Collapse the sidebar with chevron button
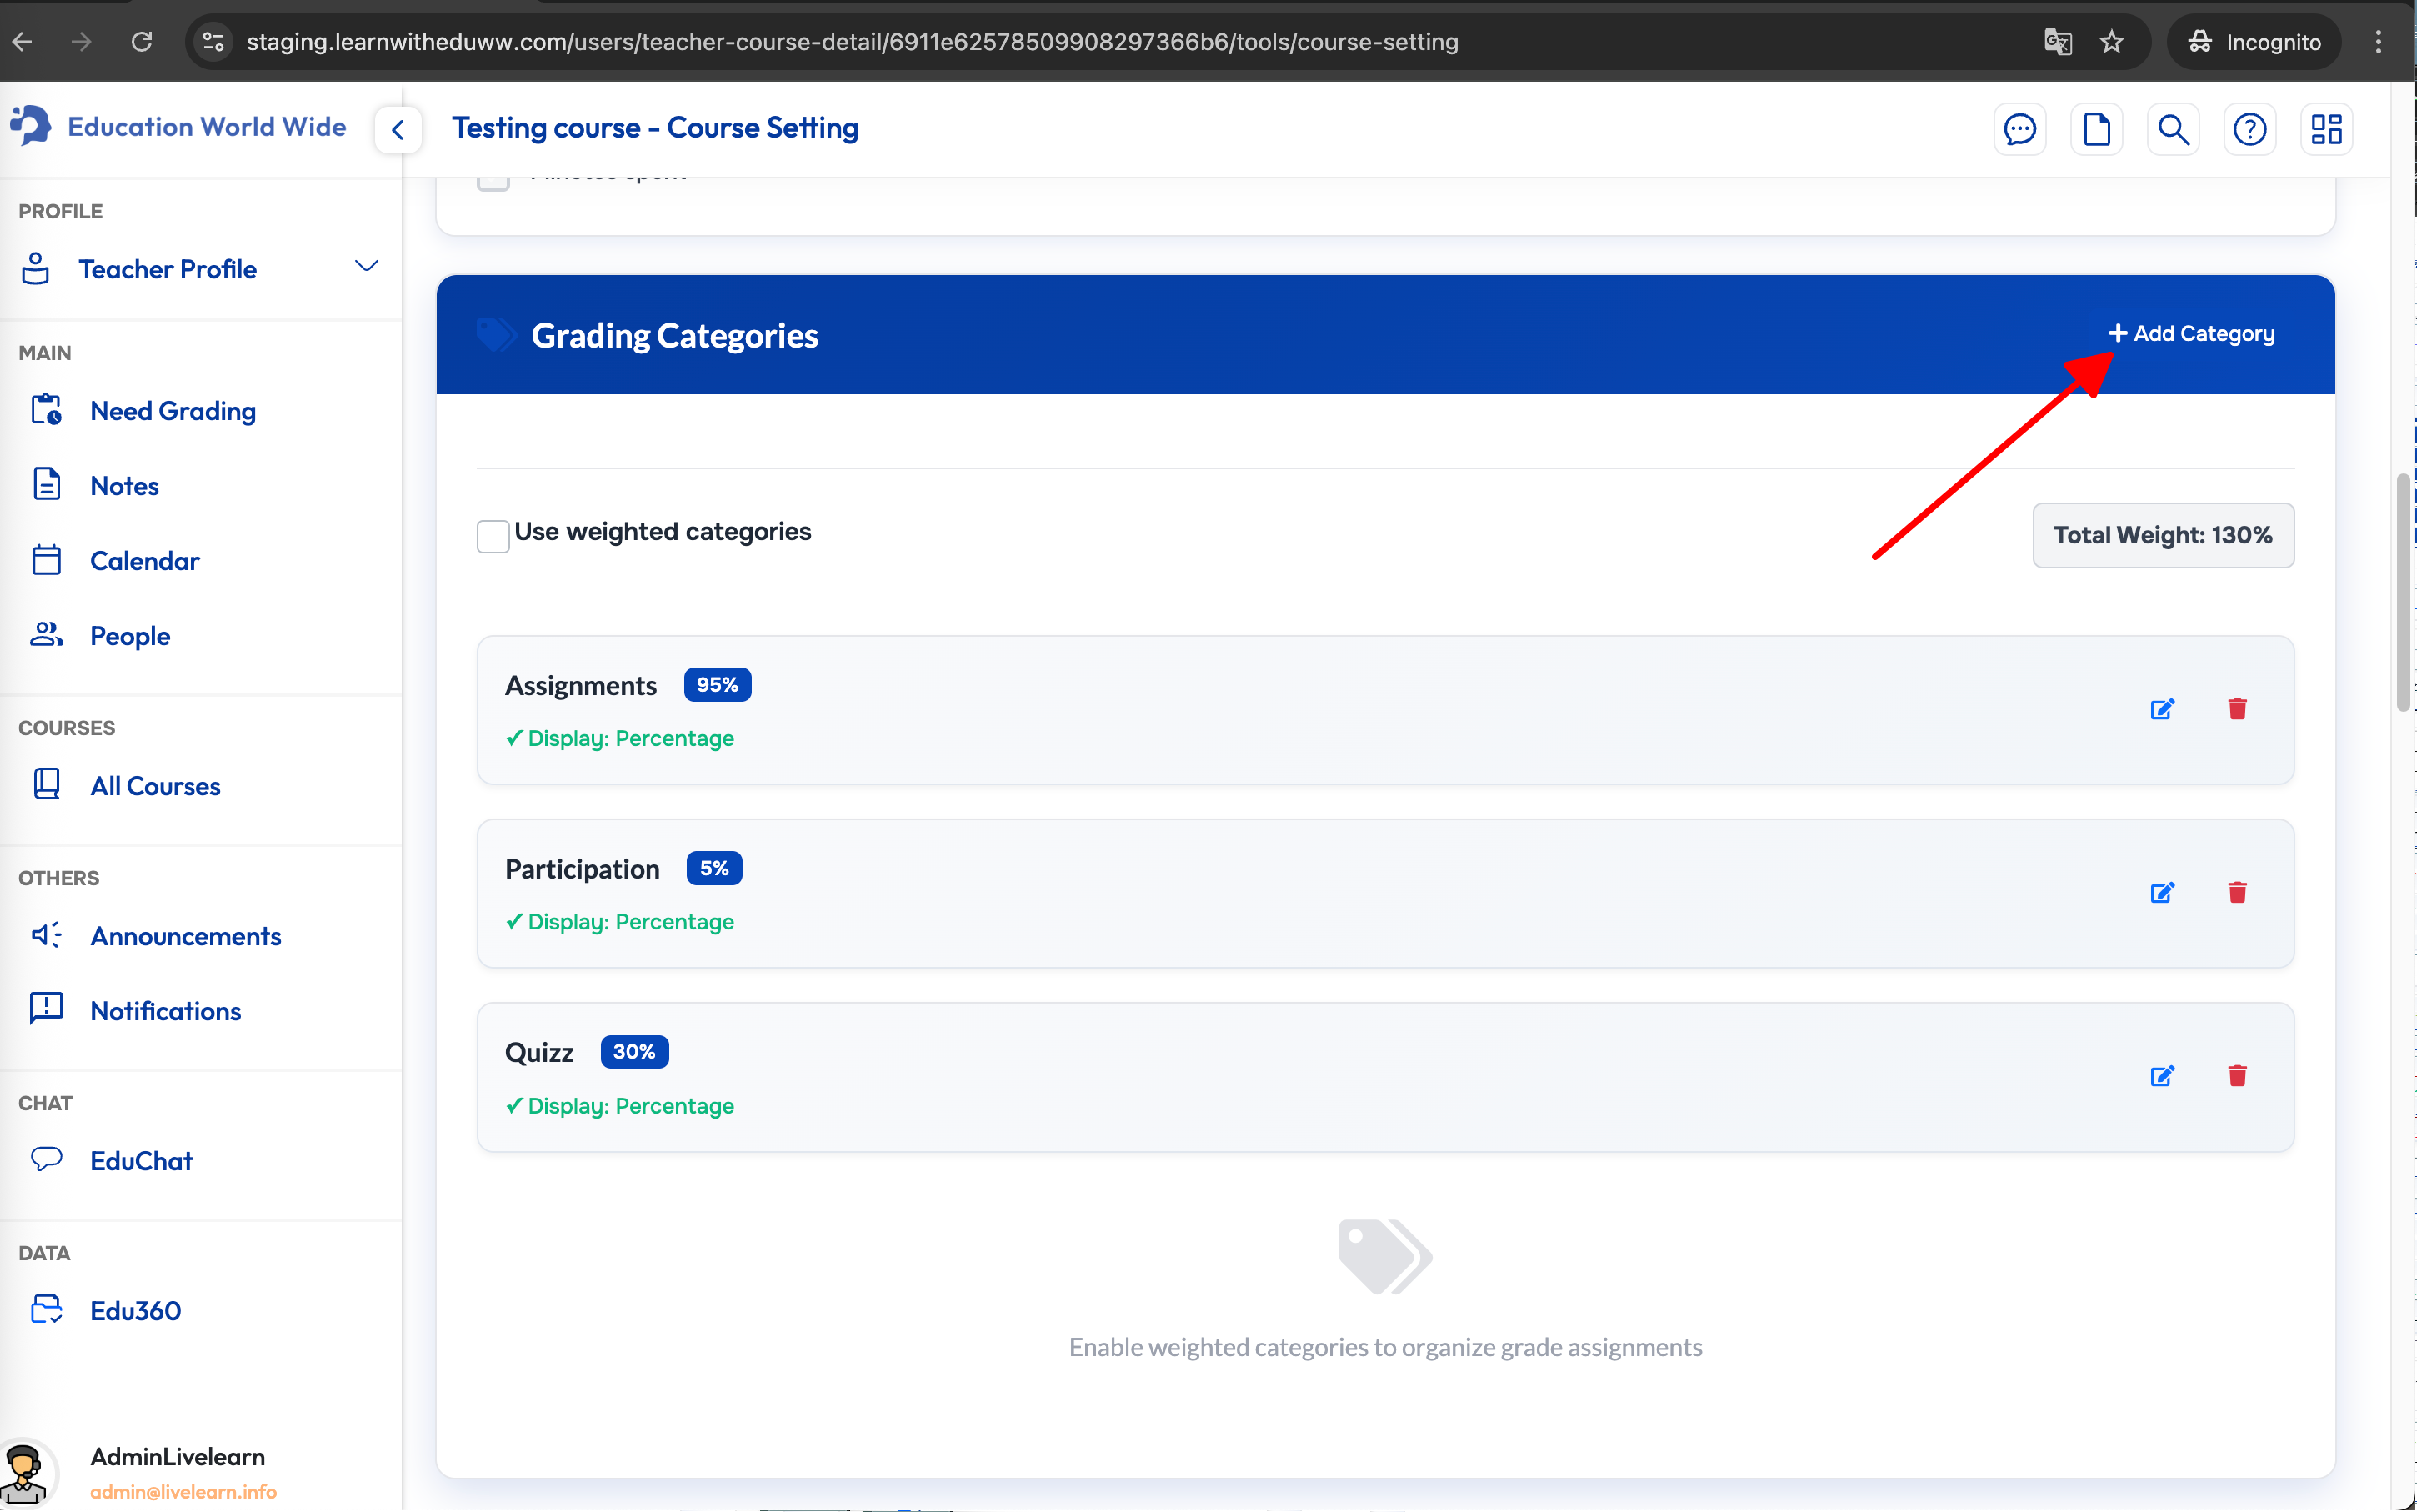The image size is (2417, 1512). (398, 130)
